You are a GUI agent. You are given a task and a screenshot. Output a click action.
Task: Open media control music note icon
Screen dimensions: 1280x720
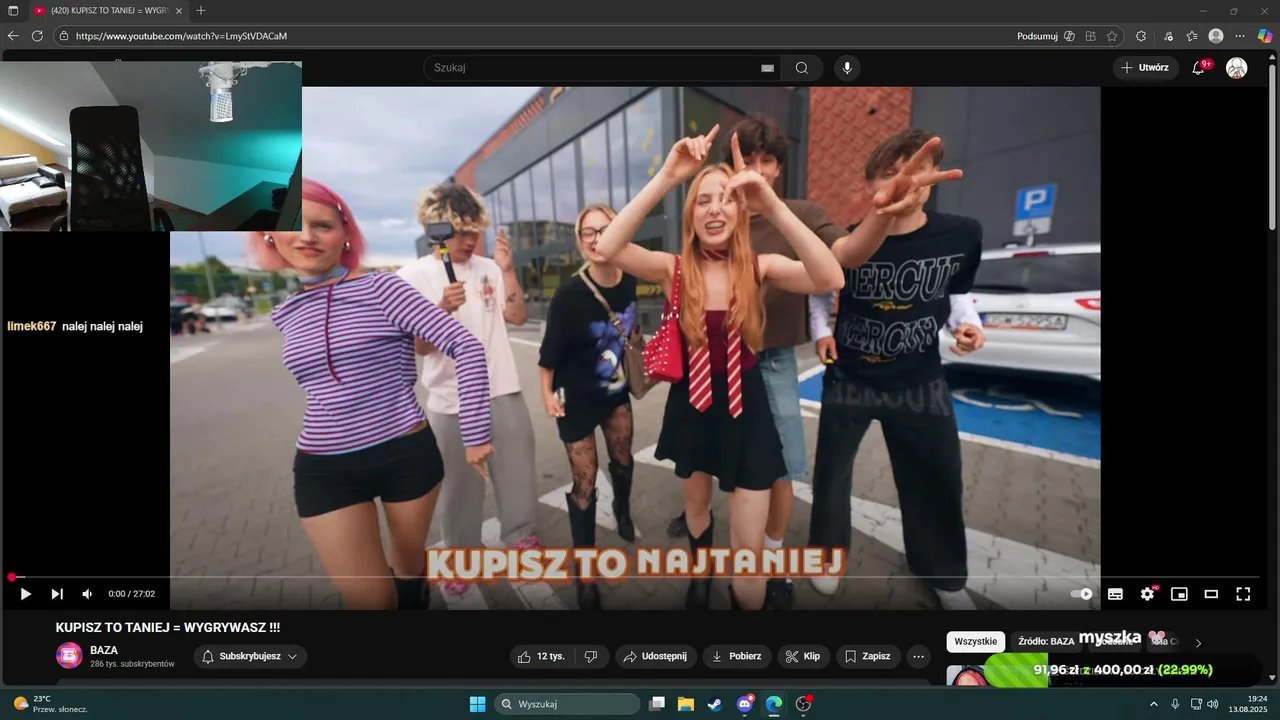(x=1169, y=36)
